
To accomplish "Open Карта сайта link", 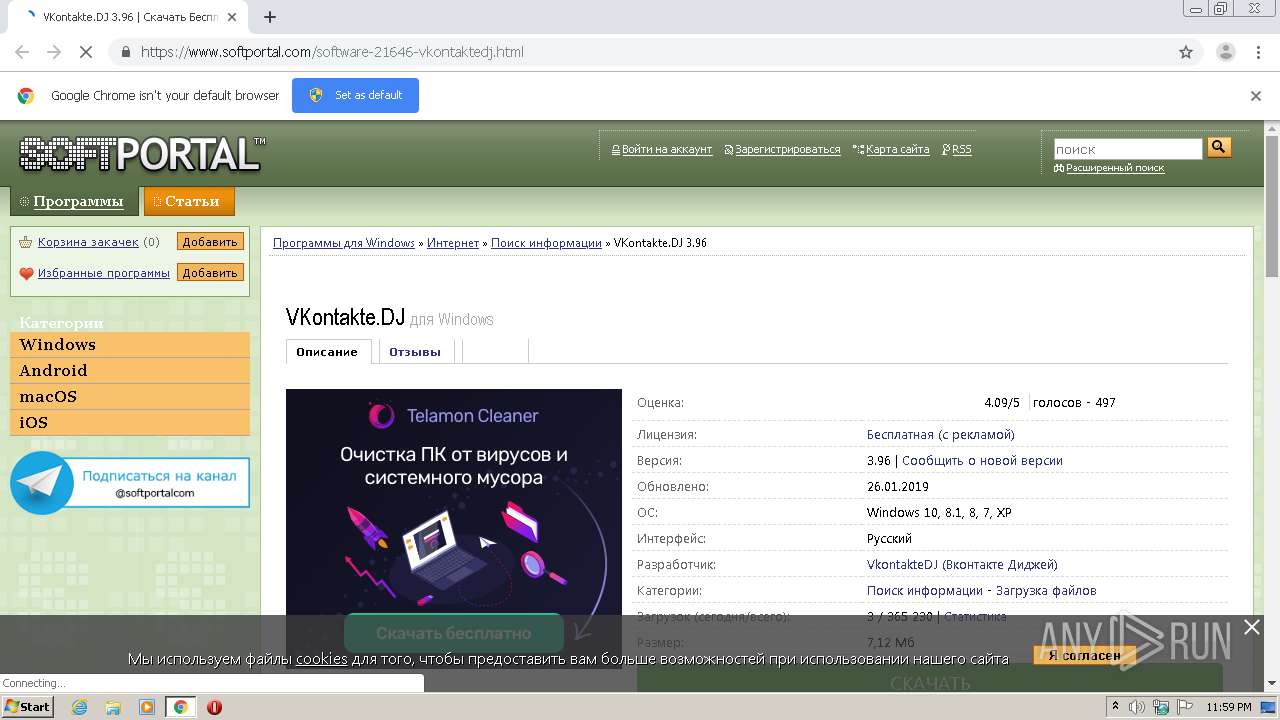I will pos(897,149).
